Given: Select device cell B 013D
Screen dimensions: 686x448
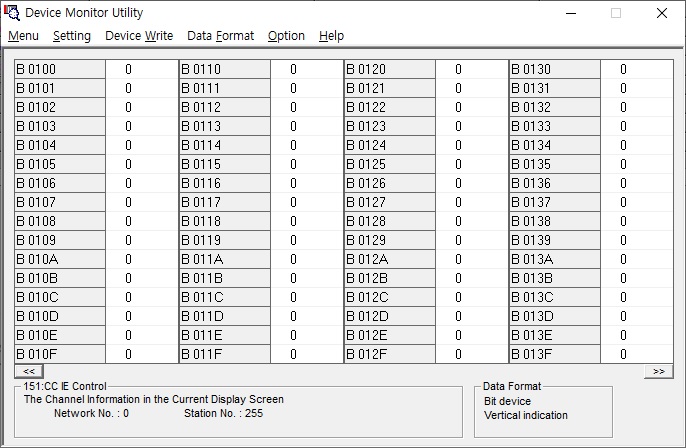Looking at the screenshot, I should click(555, 316).
